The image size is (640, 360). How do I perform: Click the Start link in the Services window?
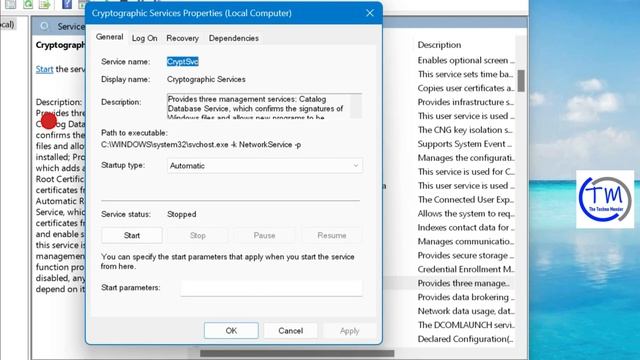[44, 69]
